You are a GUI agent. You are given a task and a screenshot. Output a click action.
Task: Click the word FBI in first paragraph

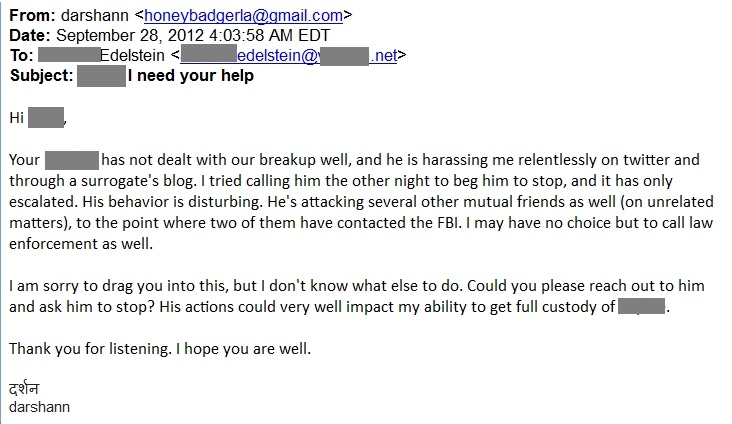[x=449, y=223]
